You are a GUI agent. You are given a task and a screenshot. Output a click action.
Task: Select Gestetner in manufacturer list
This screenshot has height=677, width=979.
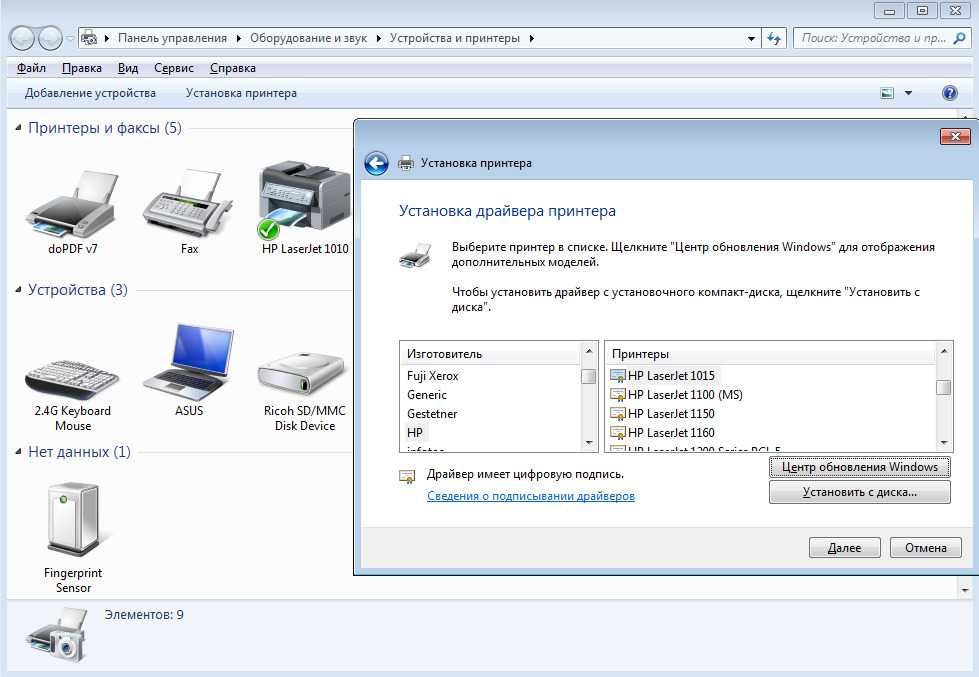pos(432,413)
